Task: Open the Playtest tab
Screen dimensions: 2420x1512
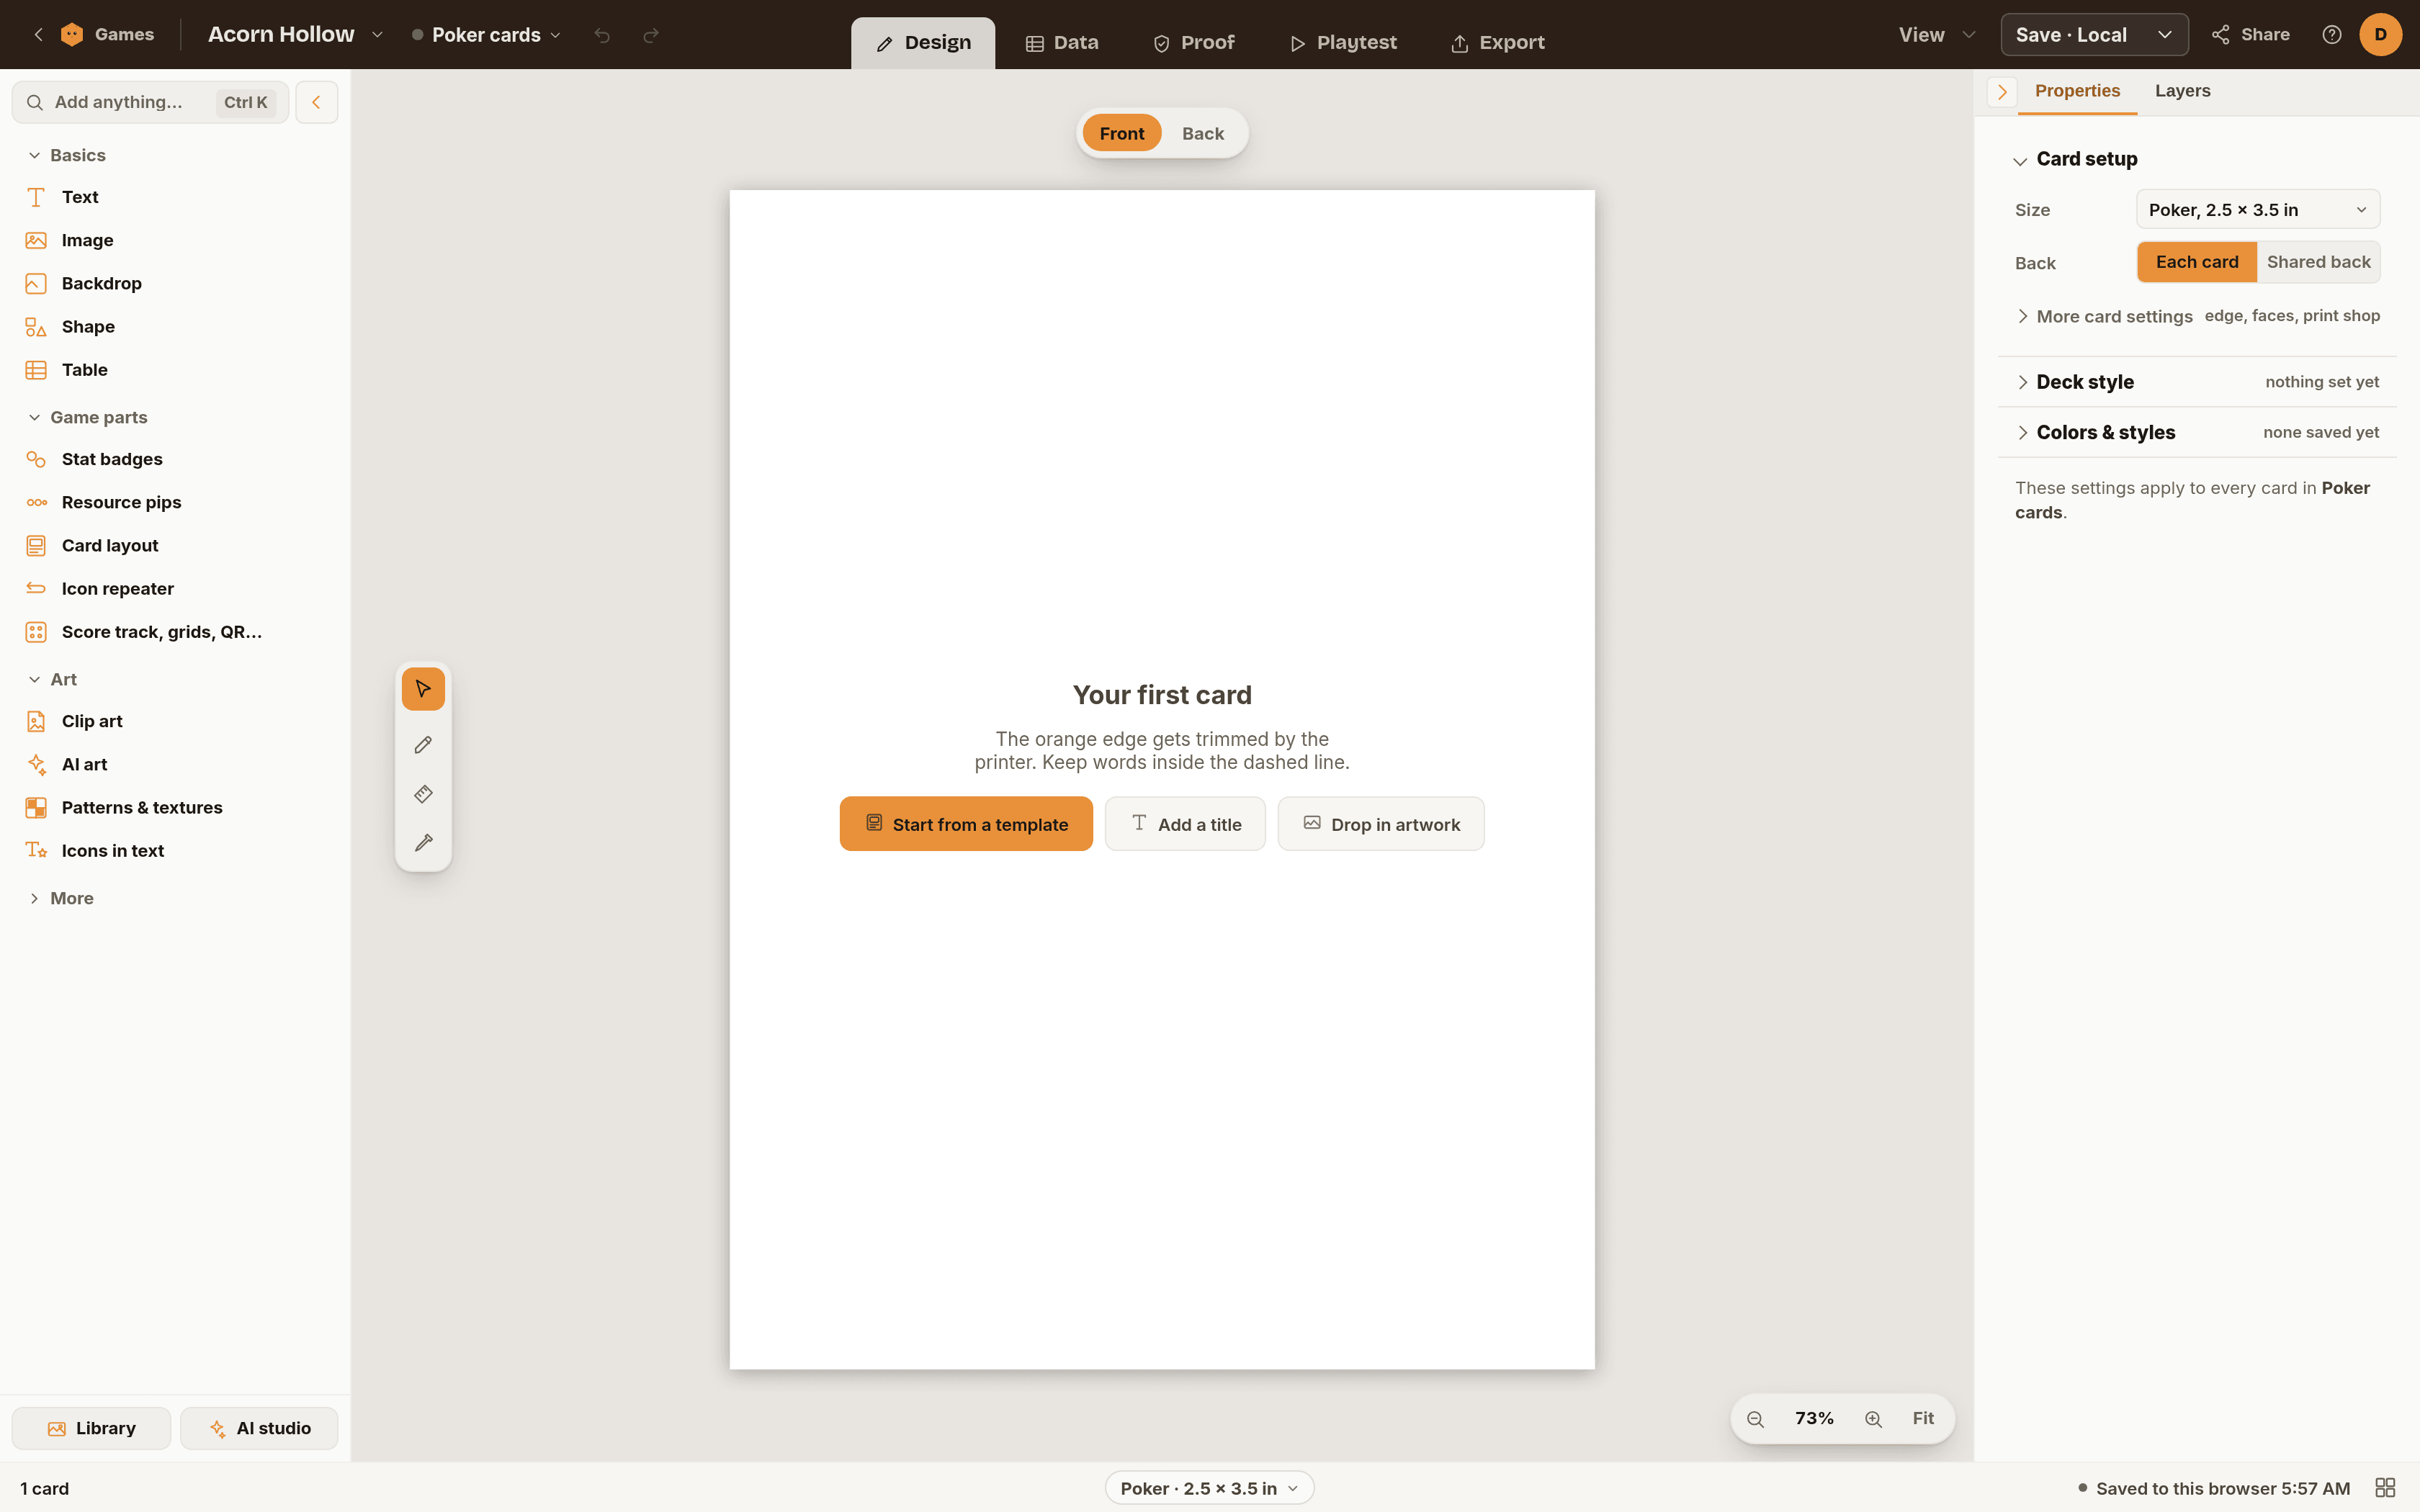Action: pyautogui.click(x=1343, y=43)
